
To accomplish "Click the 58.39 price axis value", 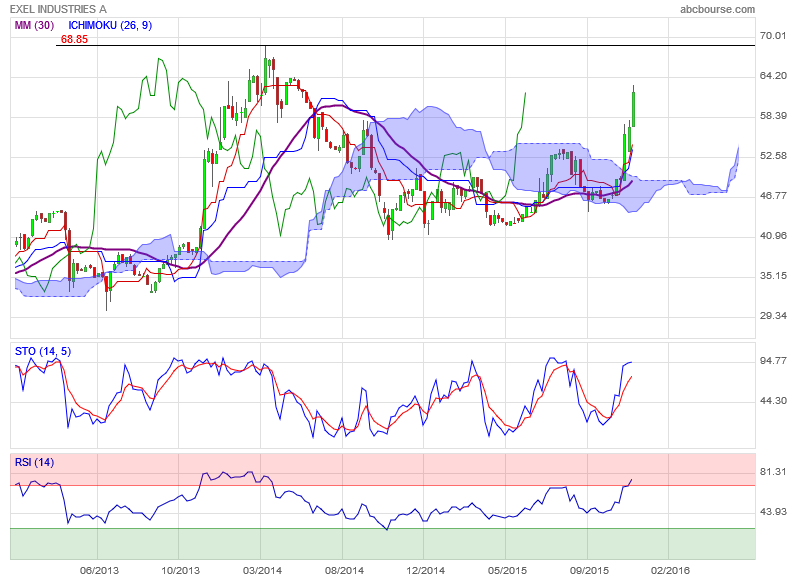I will click(x=773, y=115).
